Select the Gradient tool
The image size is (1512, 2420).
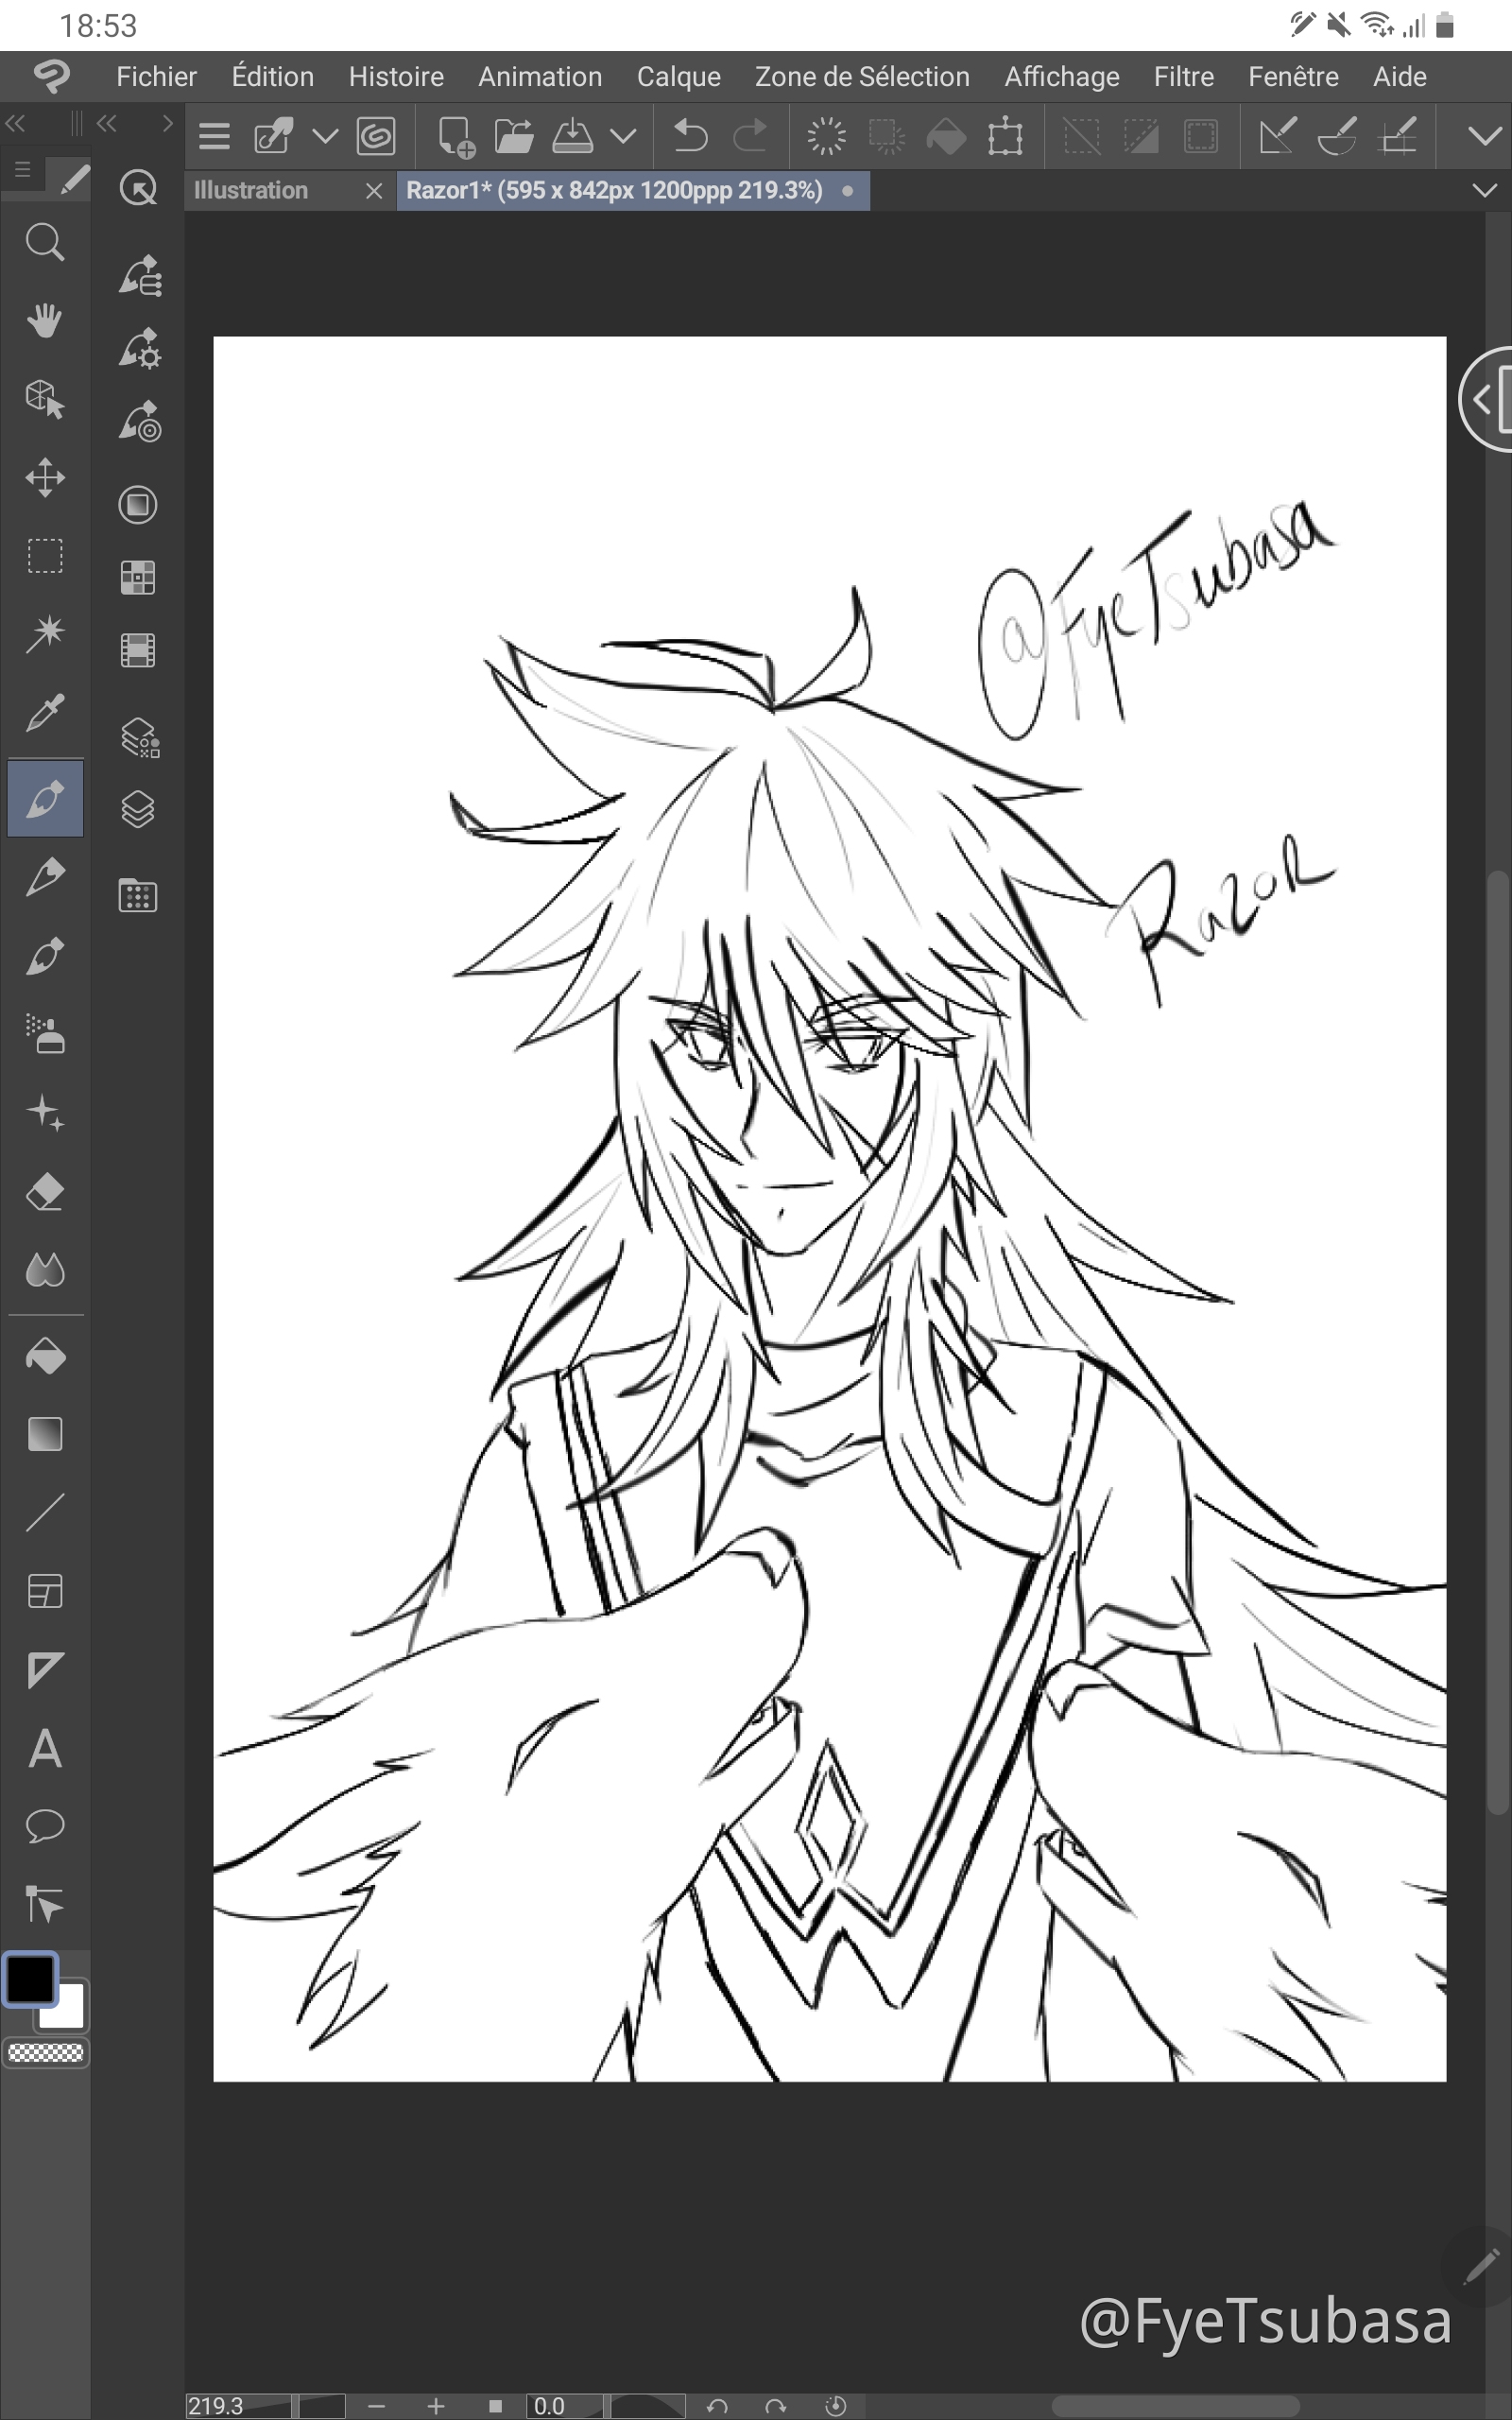(45, 1434)
